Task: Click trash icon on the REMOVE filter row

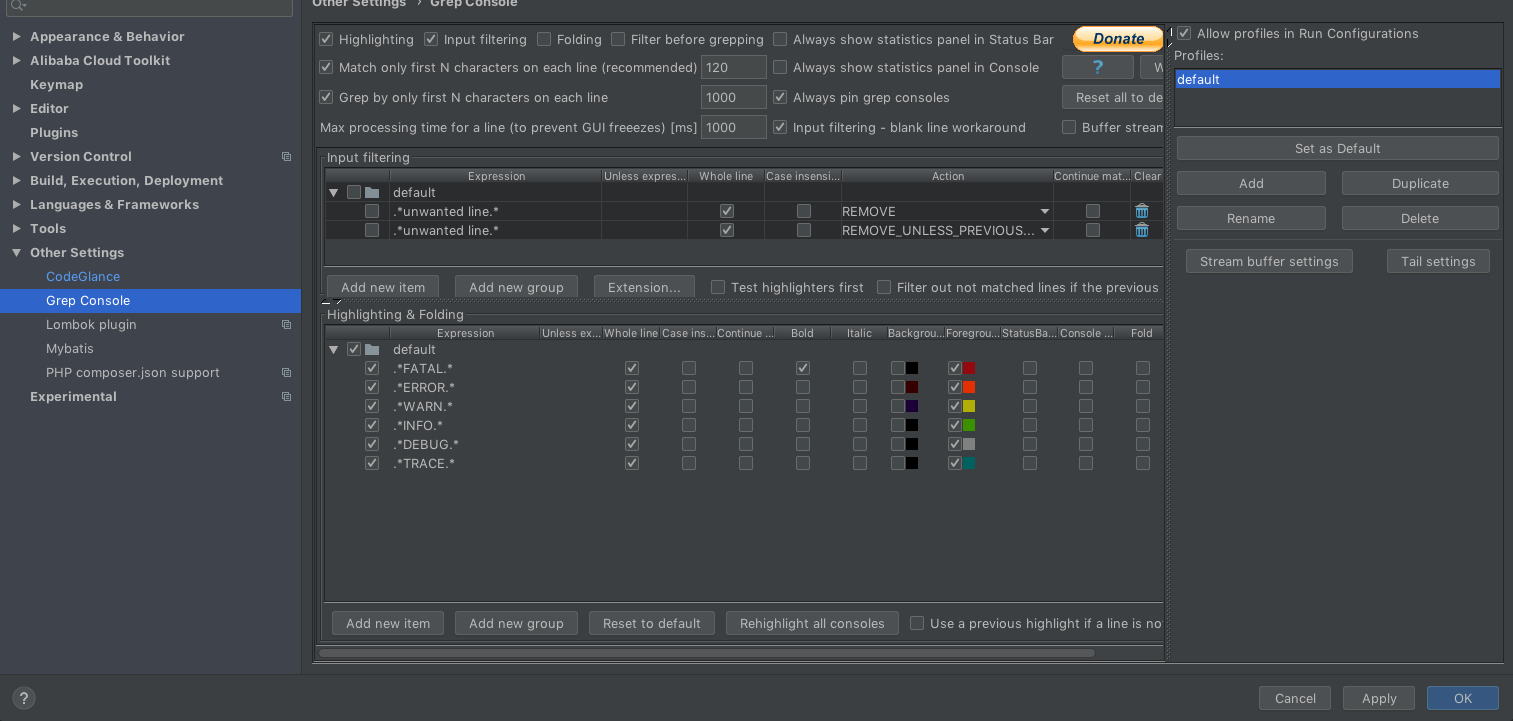Action: (x=1141, y=211)
